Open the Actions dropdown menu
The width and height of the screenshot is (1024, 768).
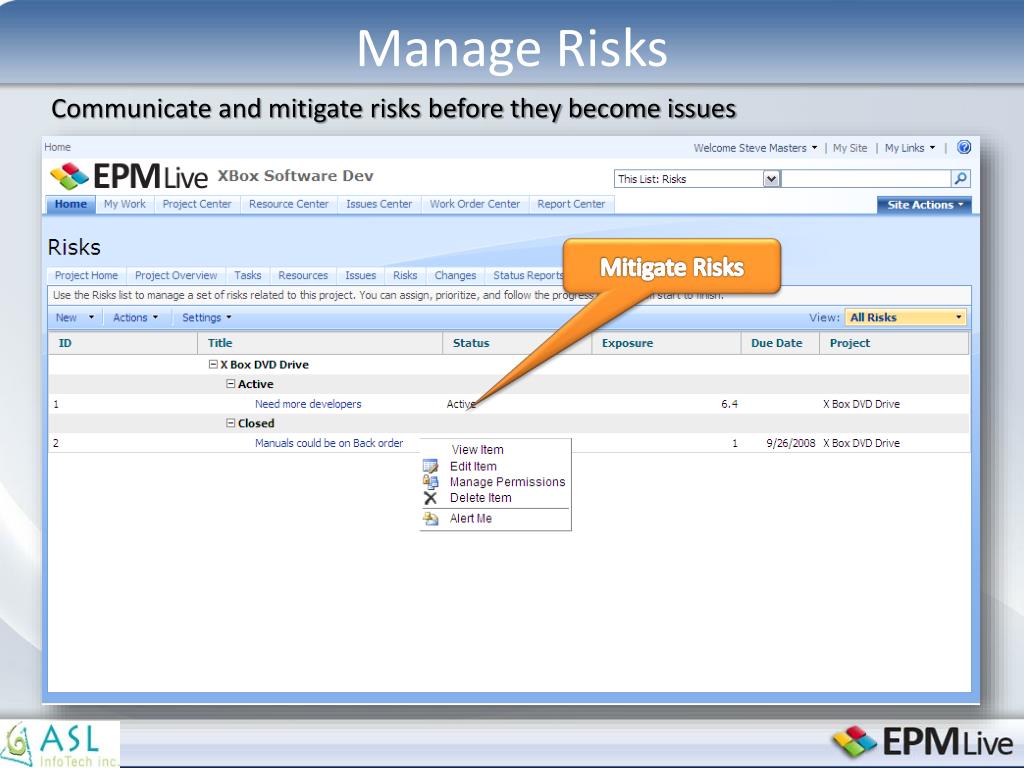[135, 317]
